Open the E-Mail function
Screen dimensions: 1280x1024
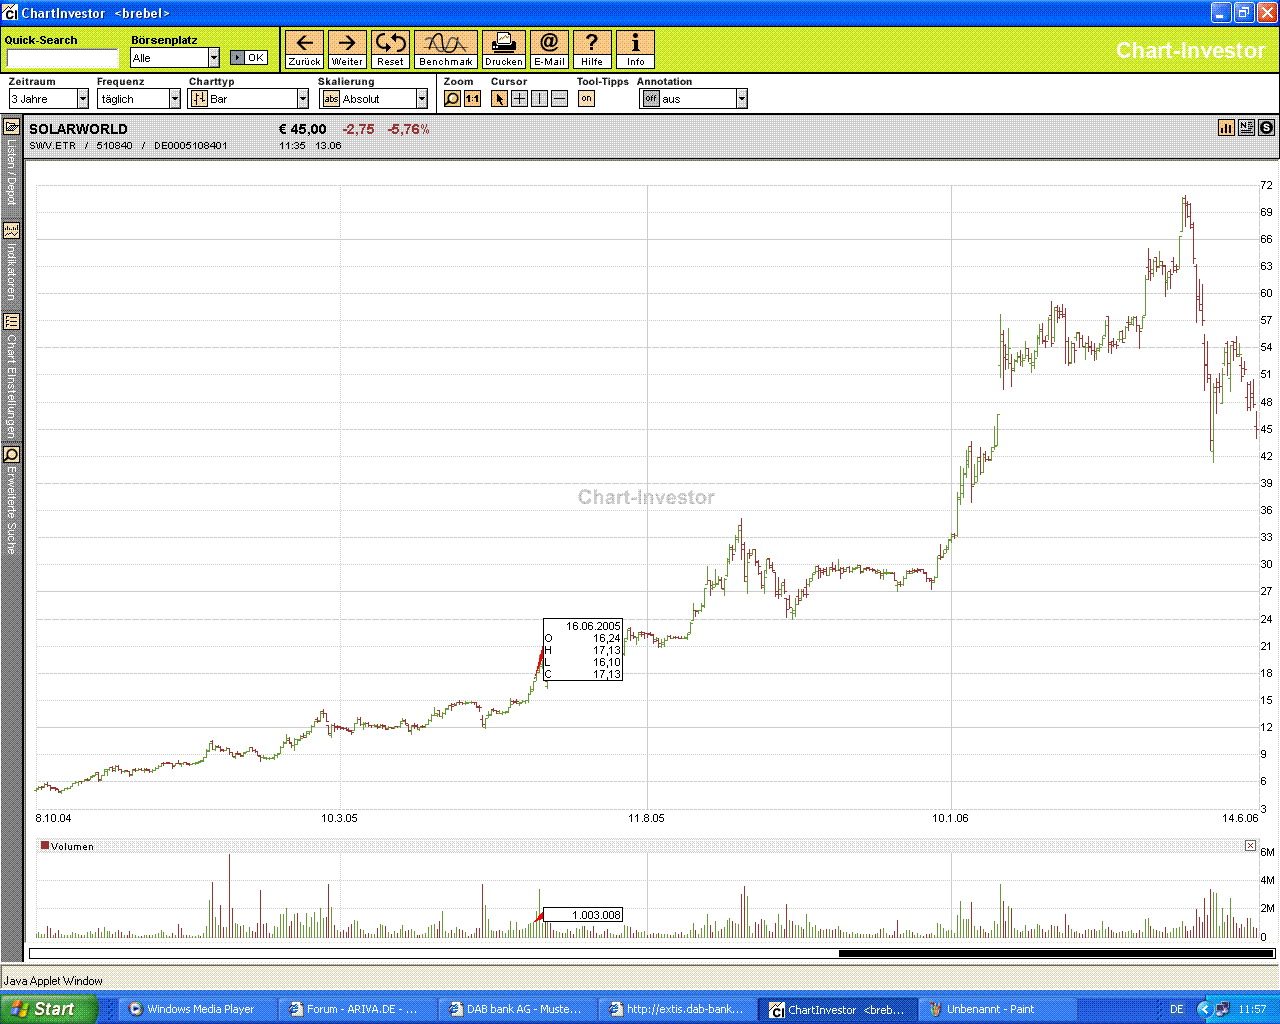(x=549, y=46)
